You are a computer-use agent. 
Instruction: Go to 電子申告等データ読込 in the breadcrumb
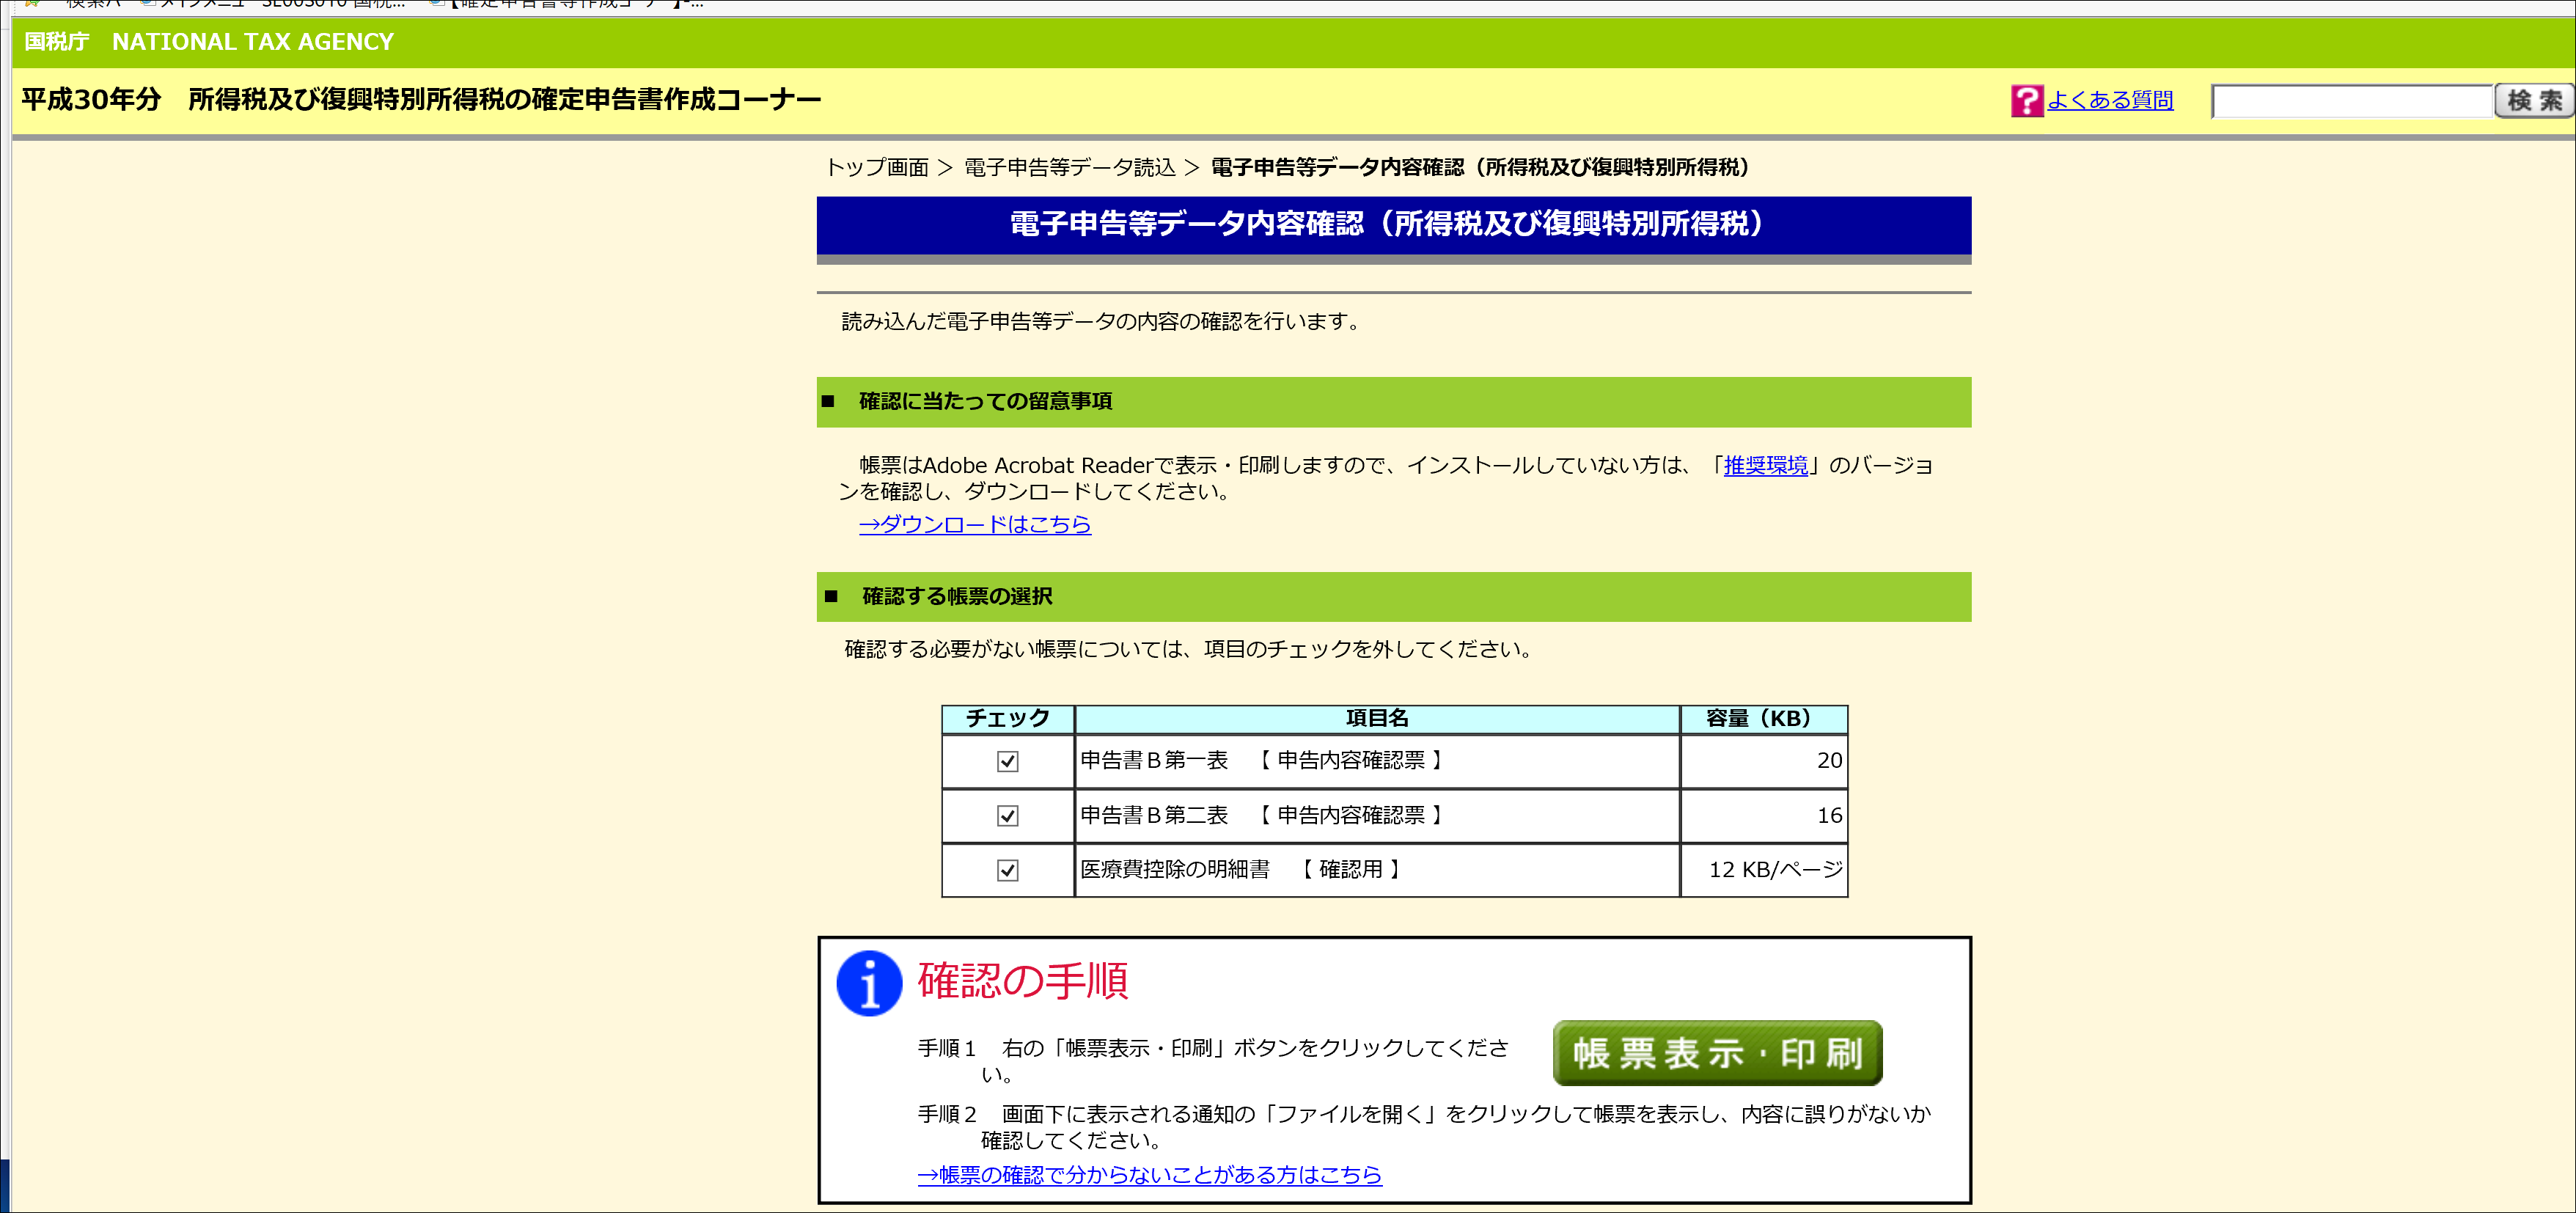[x=1069, y=167]
